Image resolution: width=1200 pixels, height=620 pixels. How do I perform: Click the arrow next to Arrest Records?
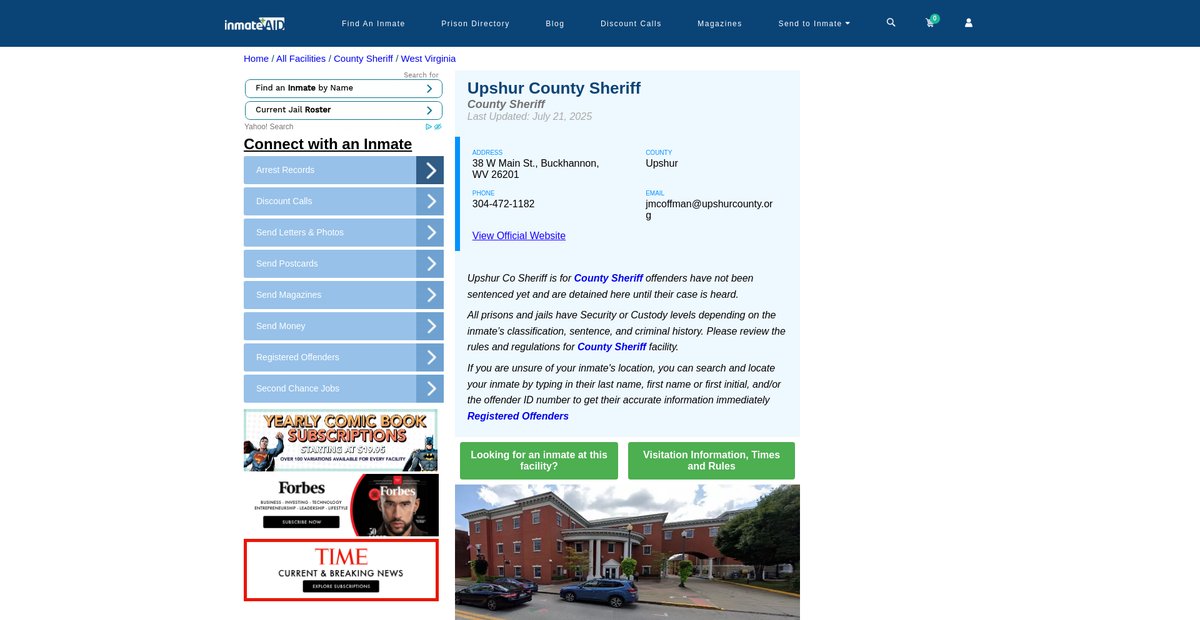pyautogui.click(x=430, y=170)
